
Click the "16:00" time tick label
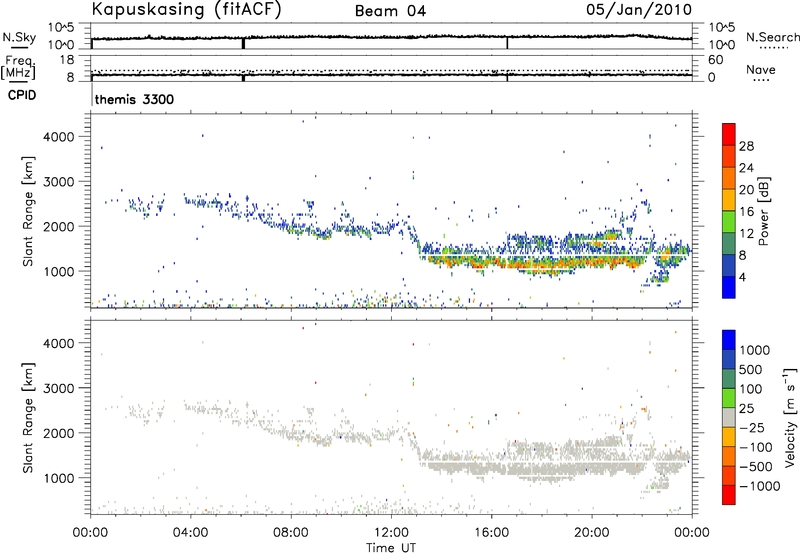coord(491,533)
